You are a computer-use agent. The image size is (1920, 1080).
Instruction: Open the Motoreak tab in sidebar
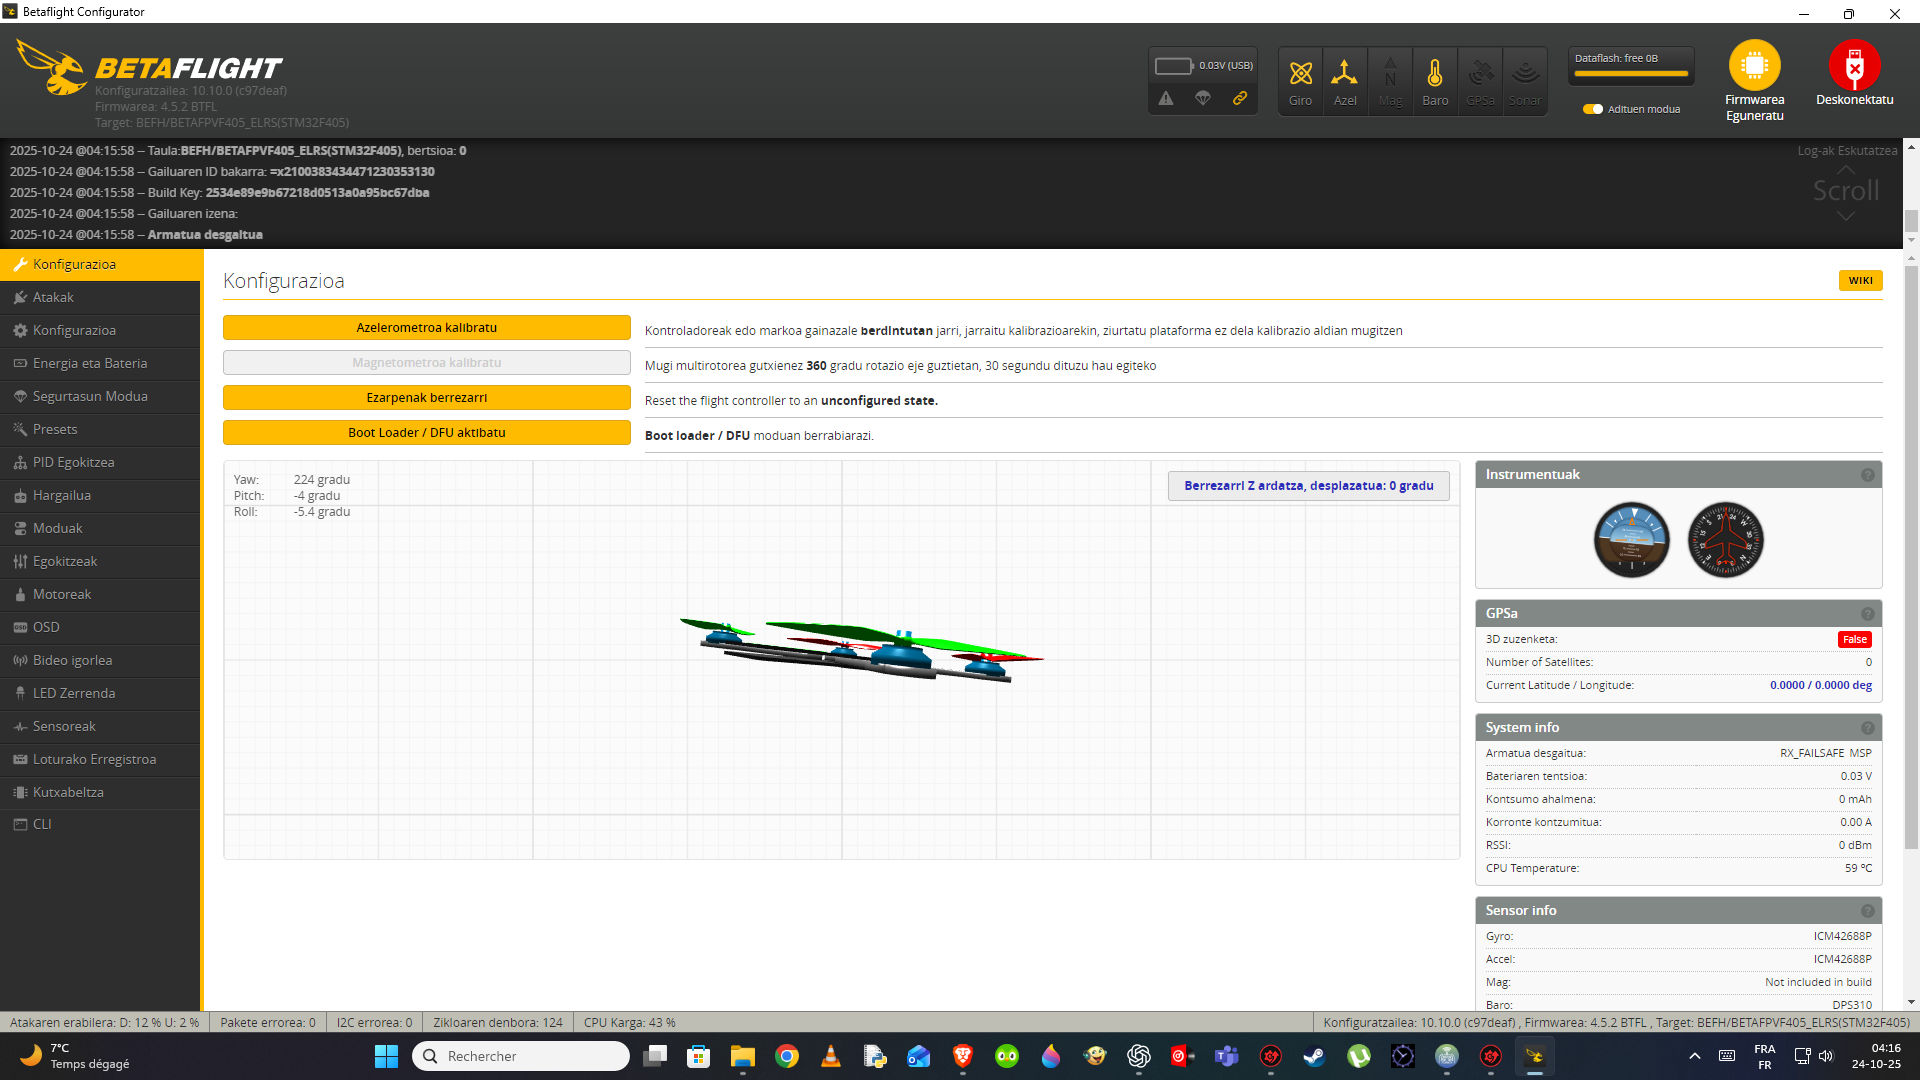click(62, 594)
